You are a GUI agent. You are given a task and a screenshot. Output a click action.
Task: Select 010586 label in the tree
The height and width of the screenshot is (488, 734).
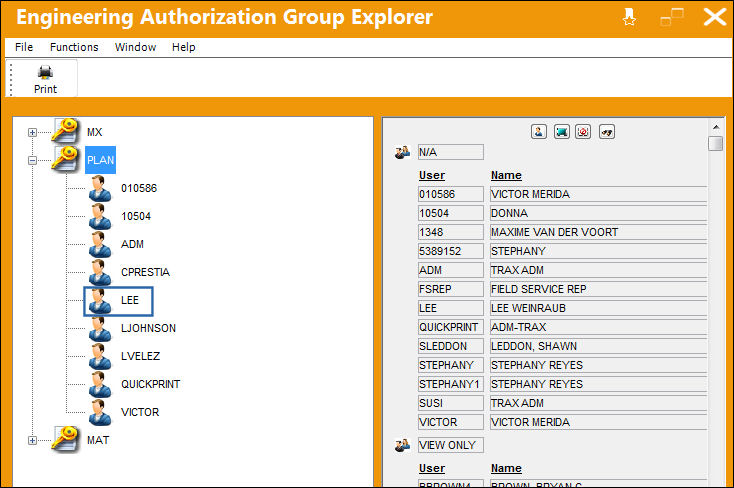139,188
